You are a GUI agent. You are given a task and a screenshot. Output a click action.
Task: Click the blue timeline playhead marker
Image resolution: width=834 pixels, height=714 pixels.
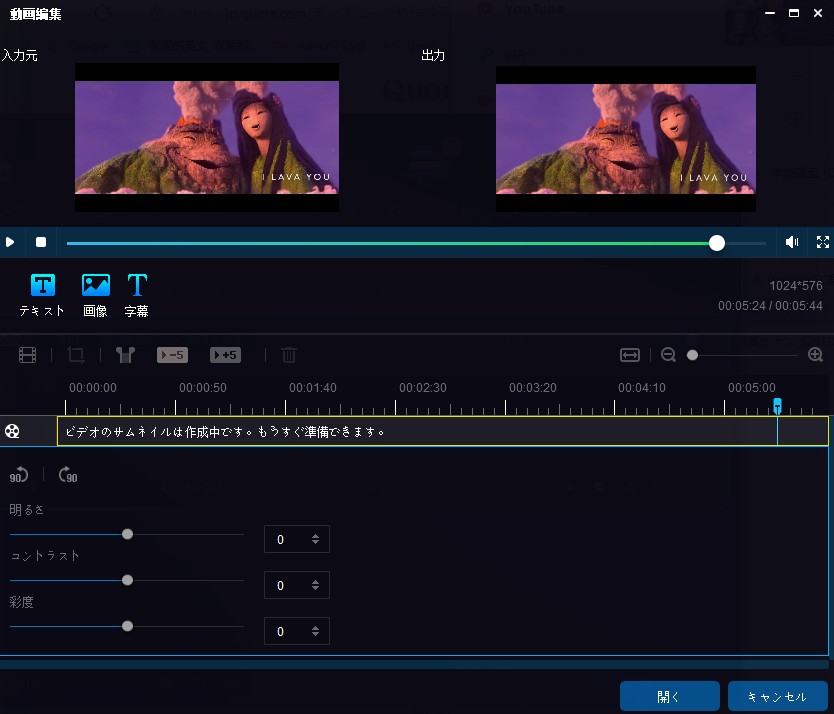pos(778,406)
